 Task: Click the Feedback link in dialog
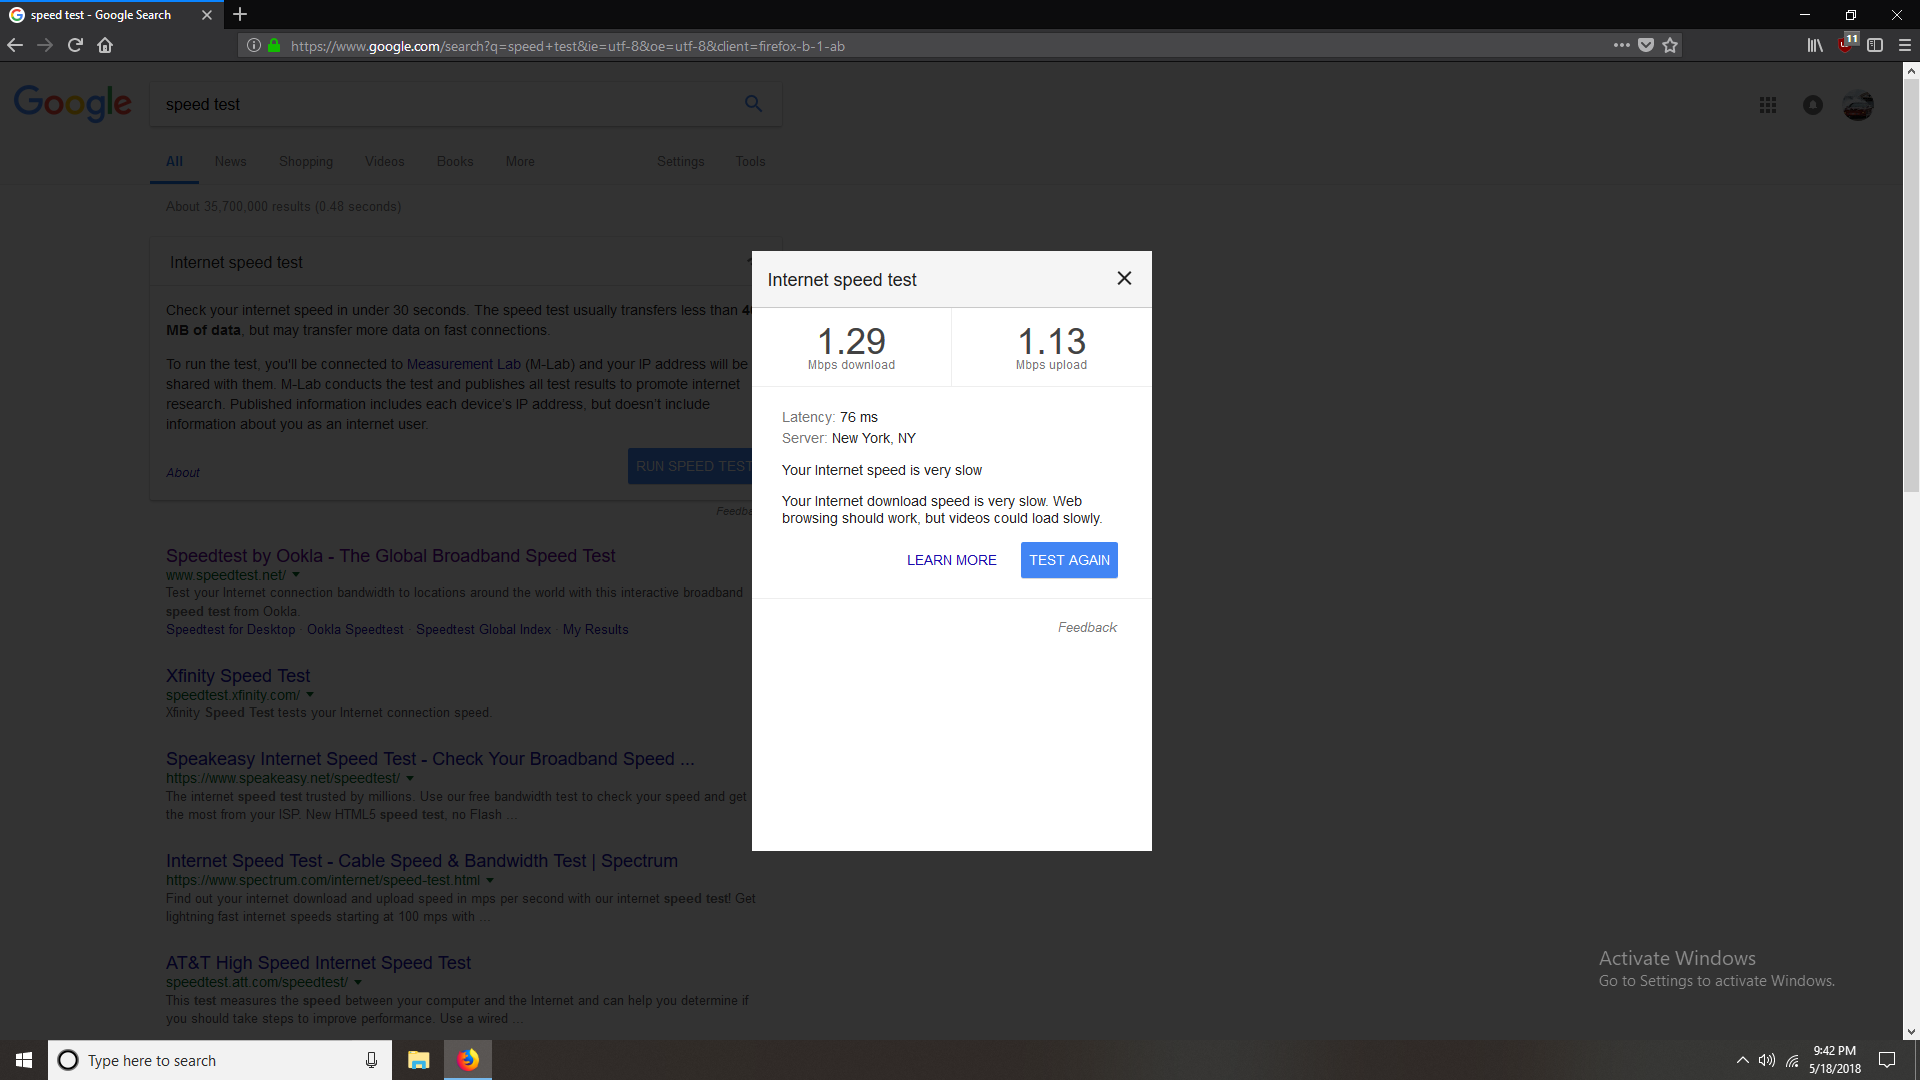point(1087,627)
